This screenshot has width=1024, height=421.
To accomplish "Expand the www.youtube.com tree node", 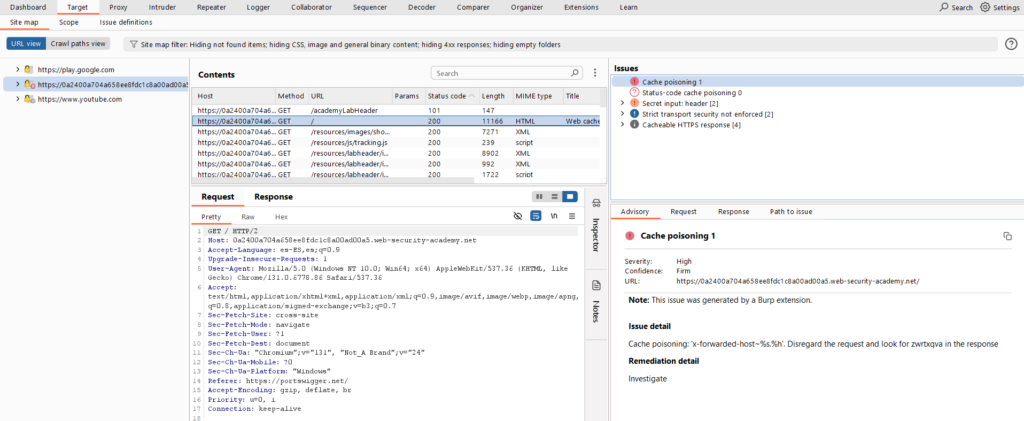I will pos(17,100).
